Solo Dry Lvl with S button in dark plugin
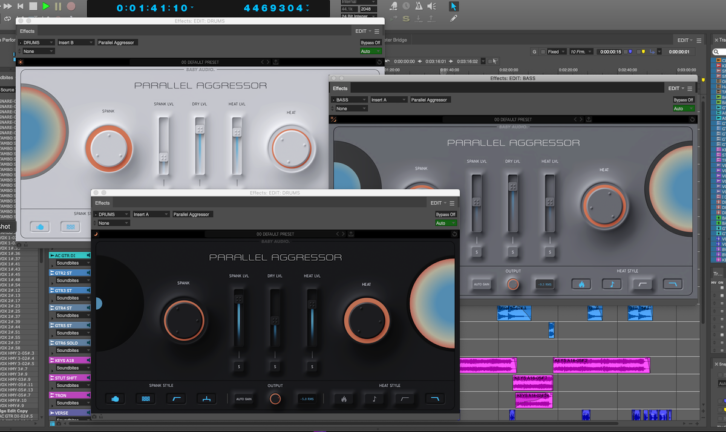 275,367
